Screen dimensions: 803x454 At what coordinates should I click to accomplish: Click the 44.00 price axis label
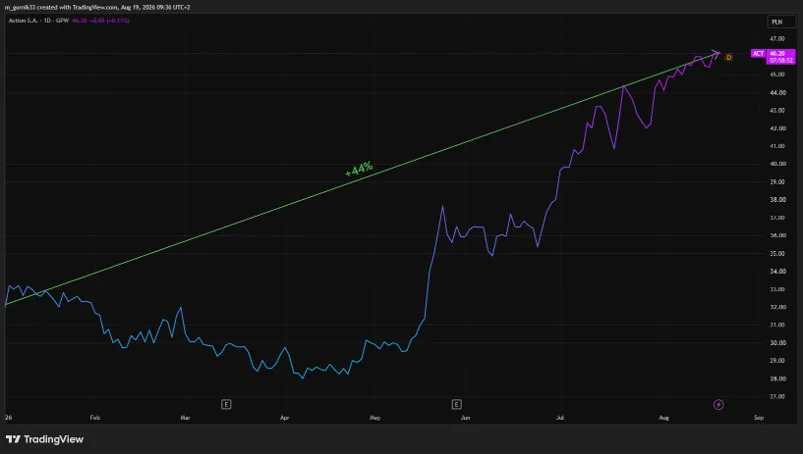[x=777, y=92]
